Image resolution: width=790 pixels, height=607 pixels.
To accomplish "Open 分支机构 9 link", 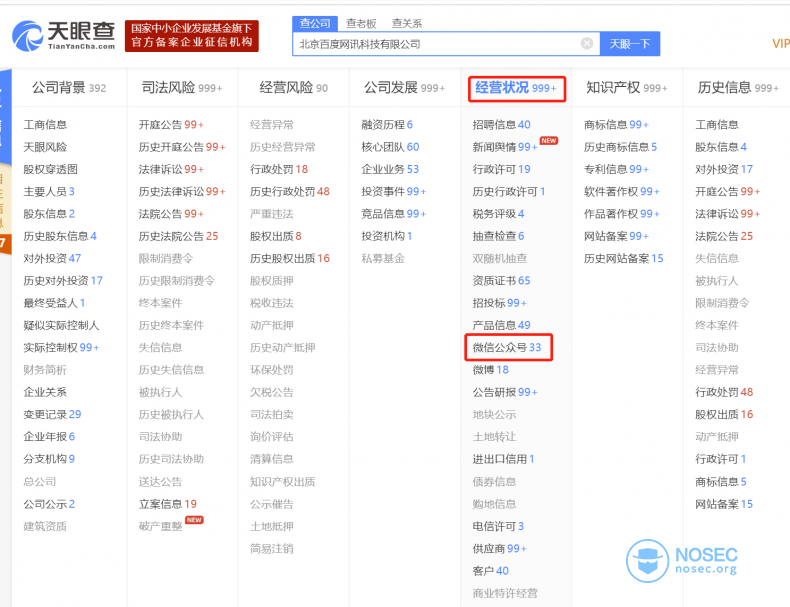I will pyautogui.click(x=49, y=458).
